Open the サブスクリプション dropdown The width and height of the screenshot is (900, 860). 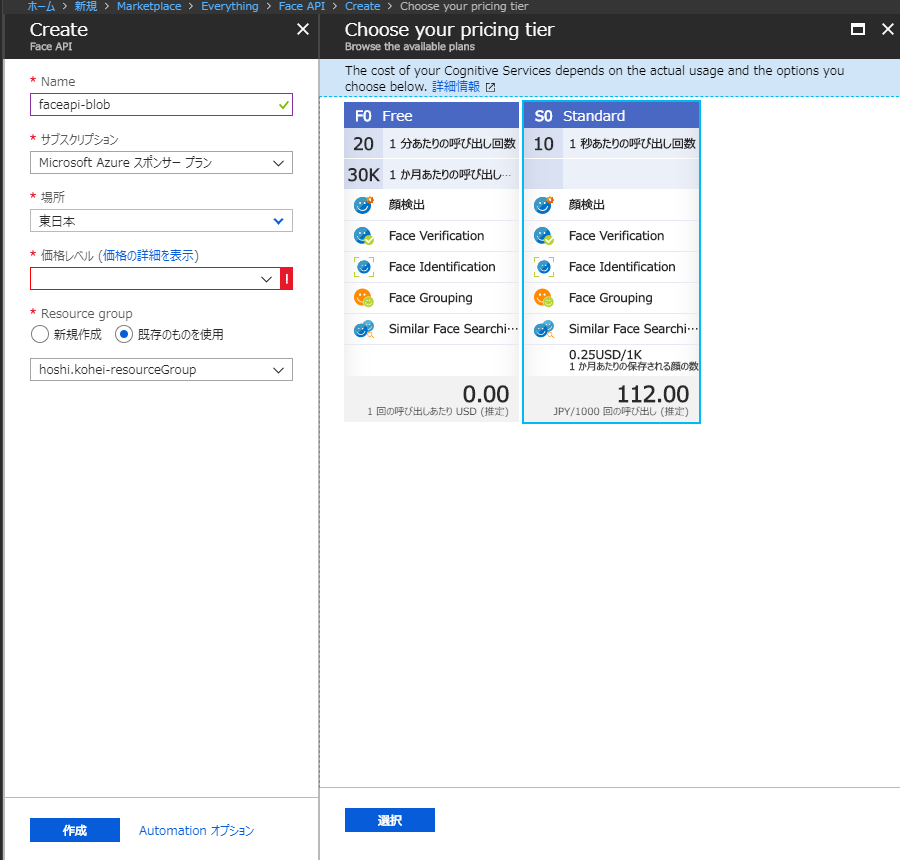click(161, 163)
